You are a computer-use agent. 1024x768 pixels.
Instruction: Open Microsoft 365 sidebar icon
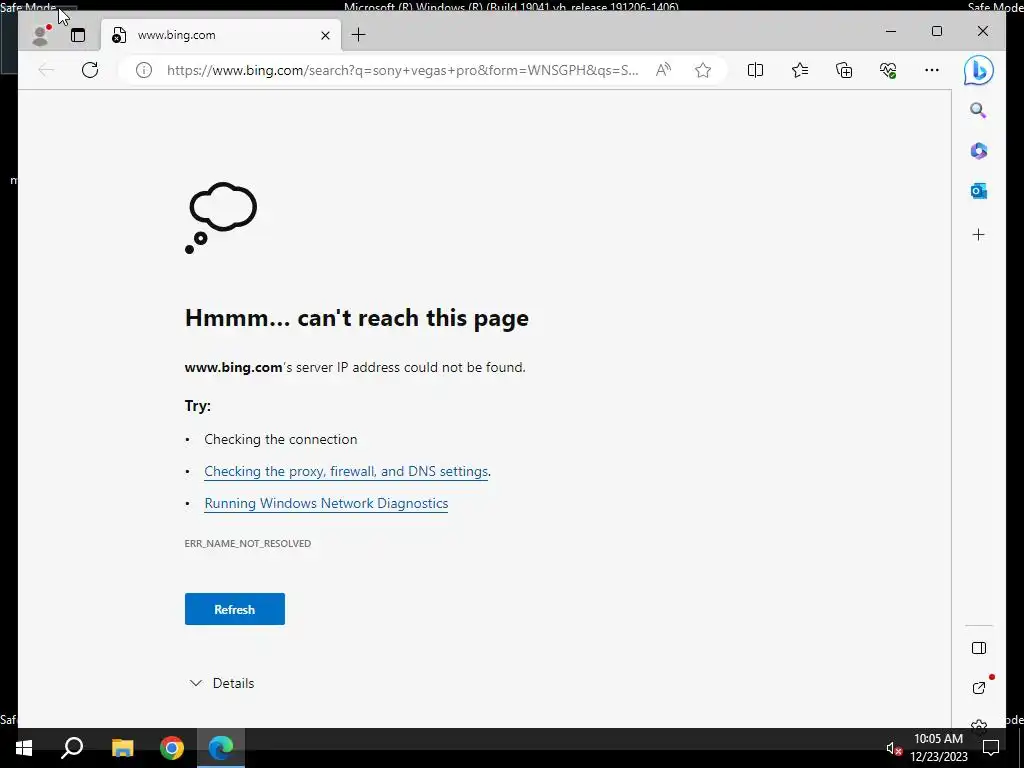(x=978, y=151)
